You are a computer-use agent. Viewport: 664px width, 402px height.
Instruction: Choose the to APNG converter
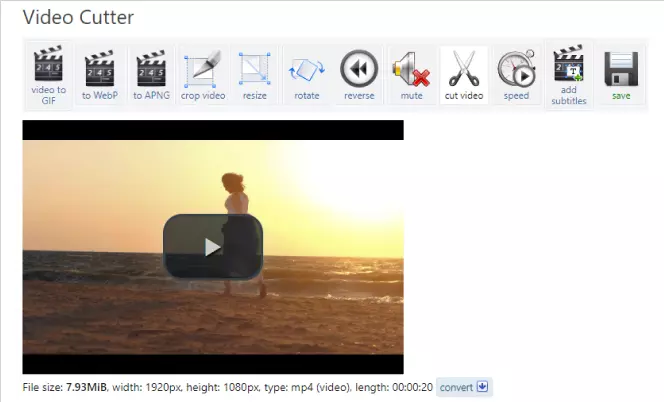pyautogui.click(x=151, y=75)
